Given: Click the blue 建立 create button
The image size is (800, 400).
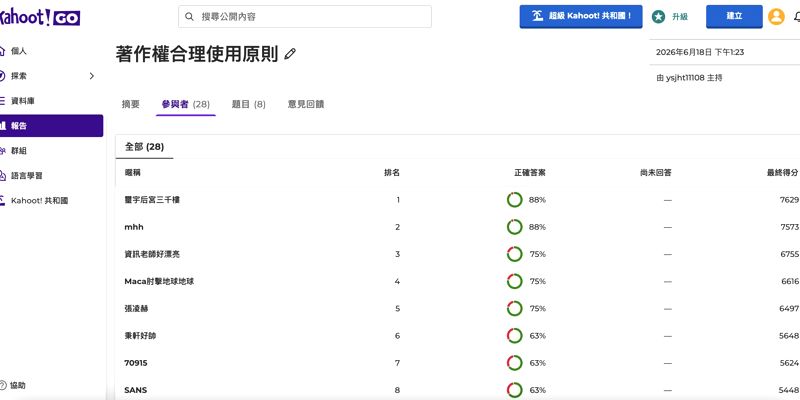Looking at the screenshot, I should (x=734, y=16).
